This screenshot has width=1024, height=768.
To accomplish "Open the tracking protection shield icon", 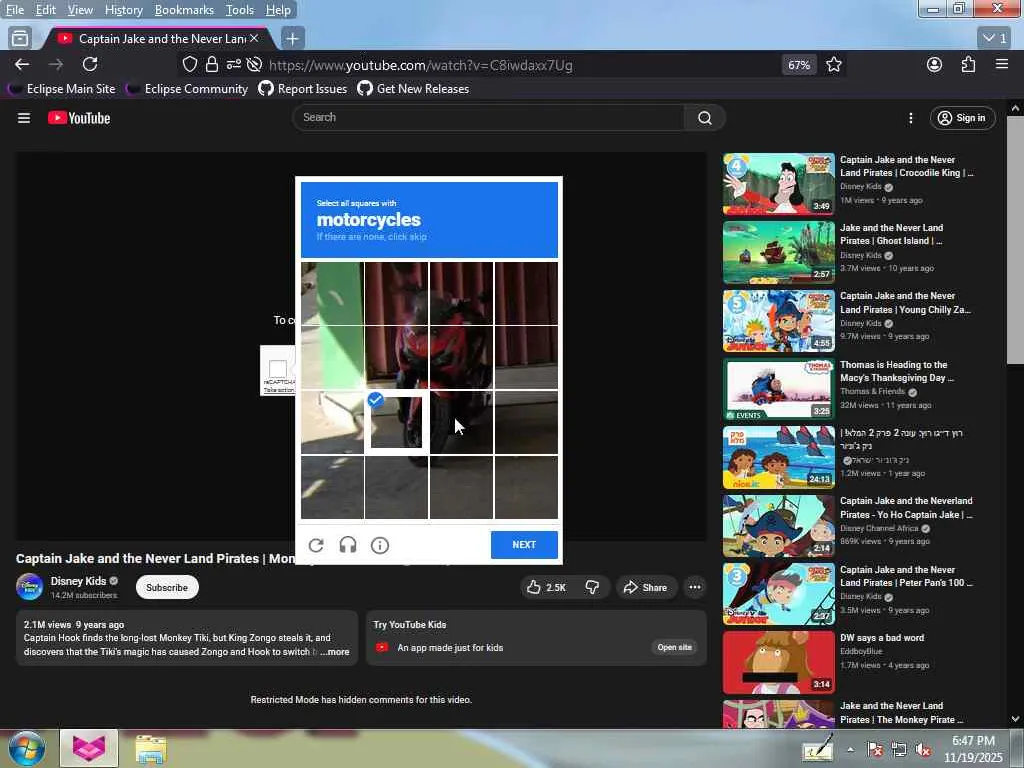I will coord(189,64).
